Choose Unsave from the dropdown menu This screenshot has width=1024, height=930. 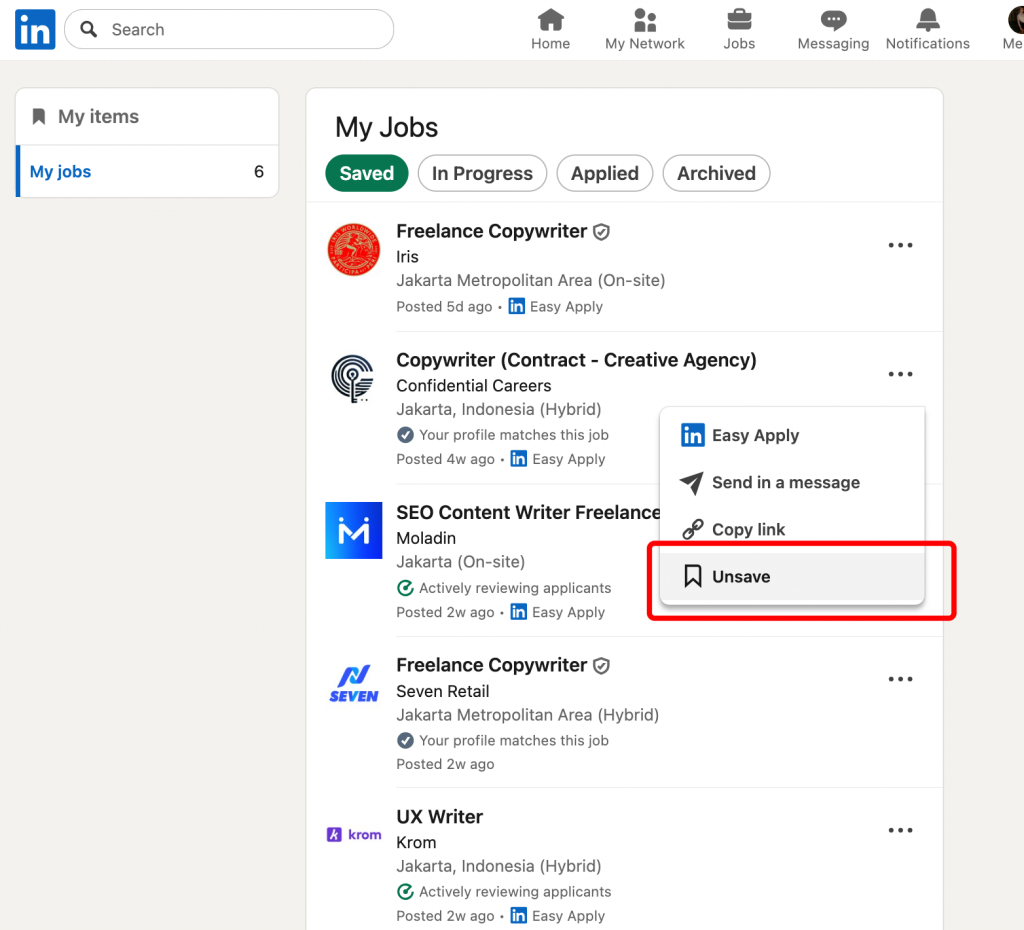(741, 577)
